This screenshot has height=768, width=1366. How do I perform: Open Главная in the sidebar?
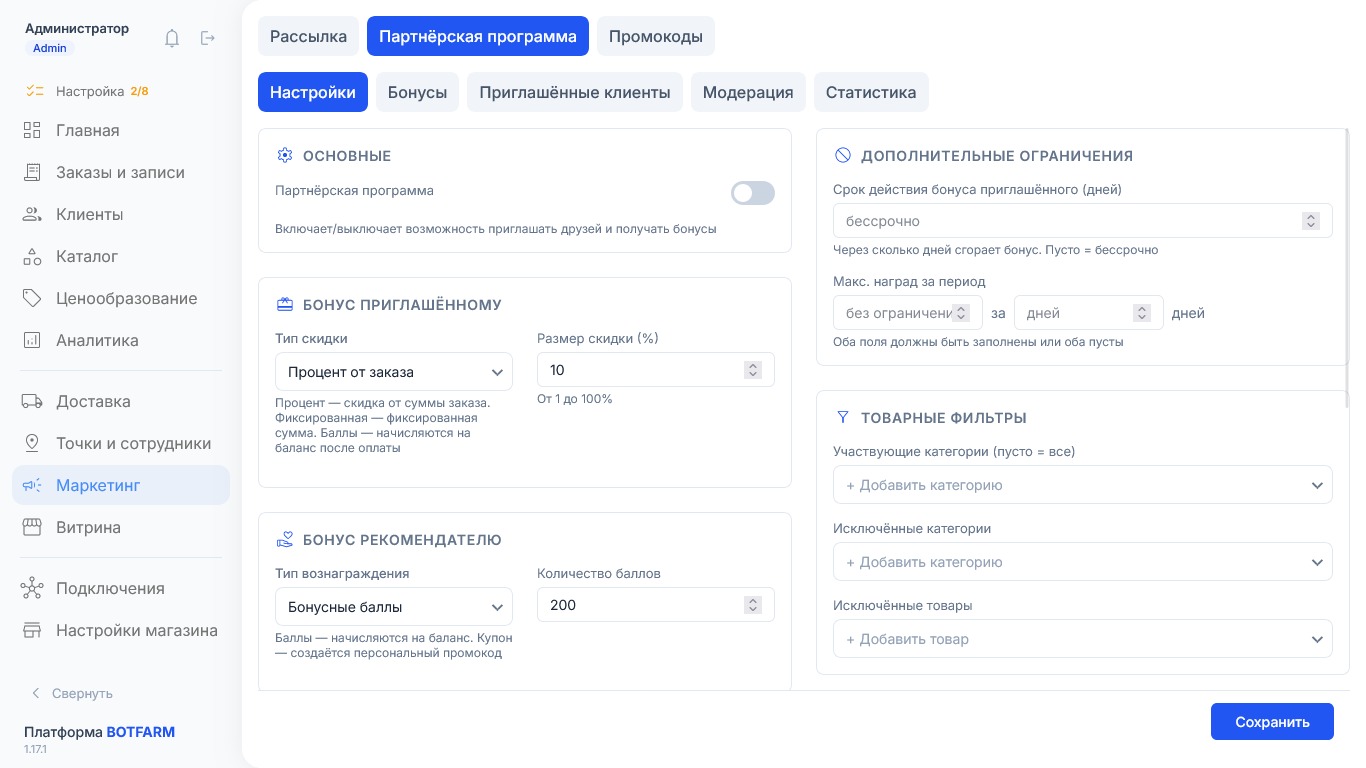121,130
